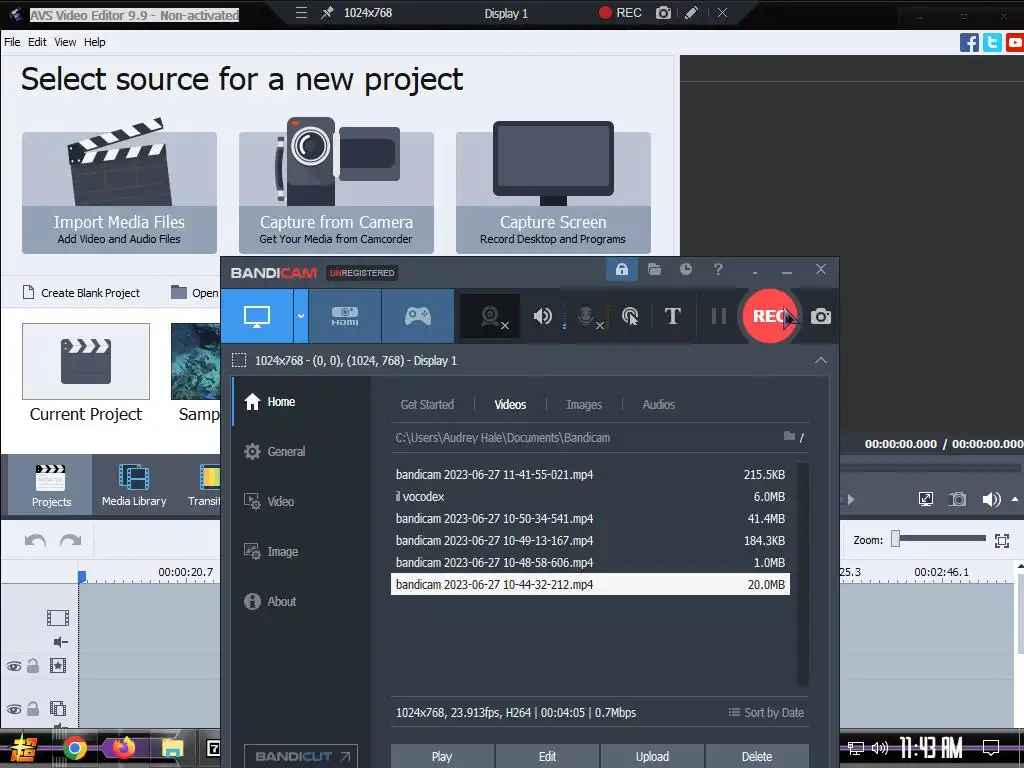The width and height of the screenshot is (1024, 768).
Task: Click the AVS timeline undo arrow
Action: [x=35, y=540]
